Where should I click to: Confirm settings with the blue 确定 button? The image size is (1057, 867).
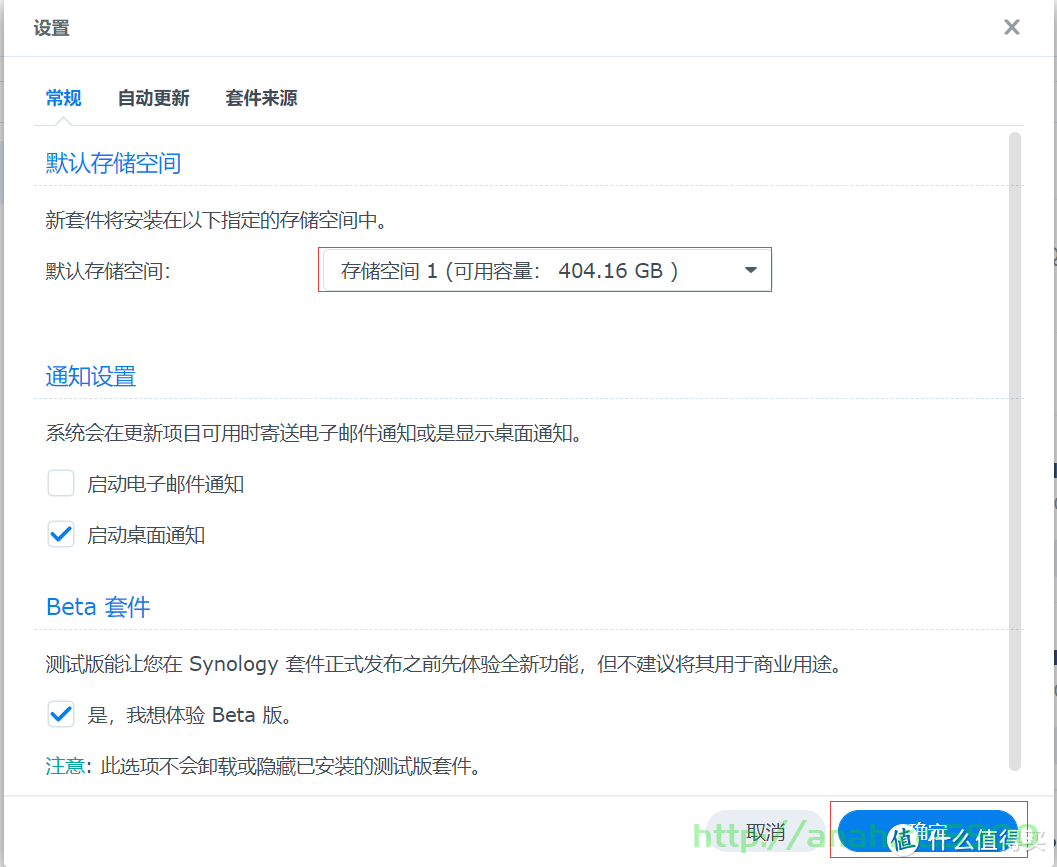(928, 831)
